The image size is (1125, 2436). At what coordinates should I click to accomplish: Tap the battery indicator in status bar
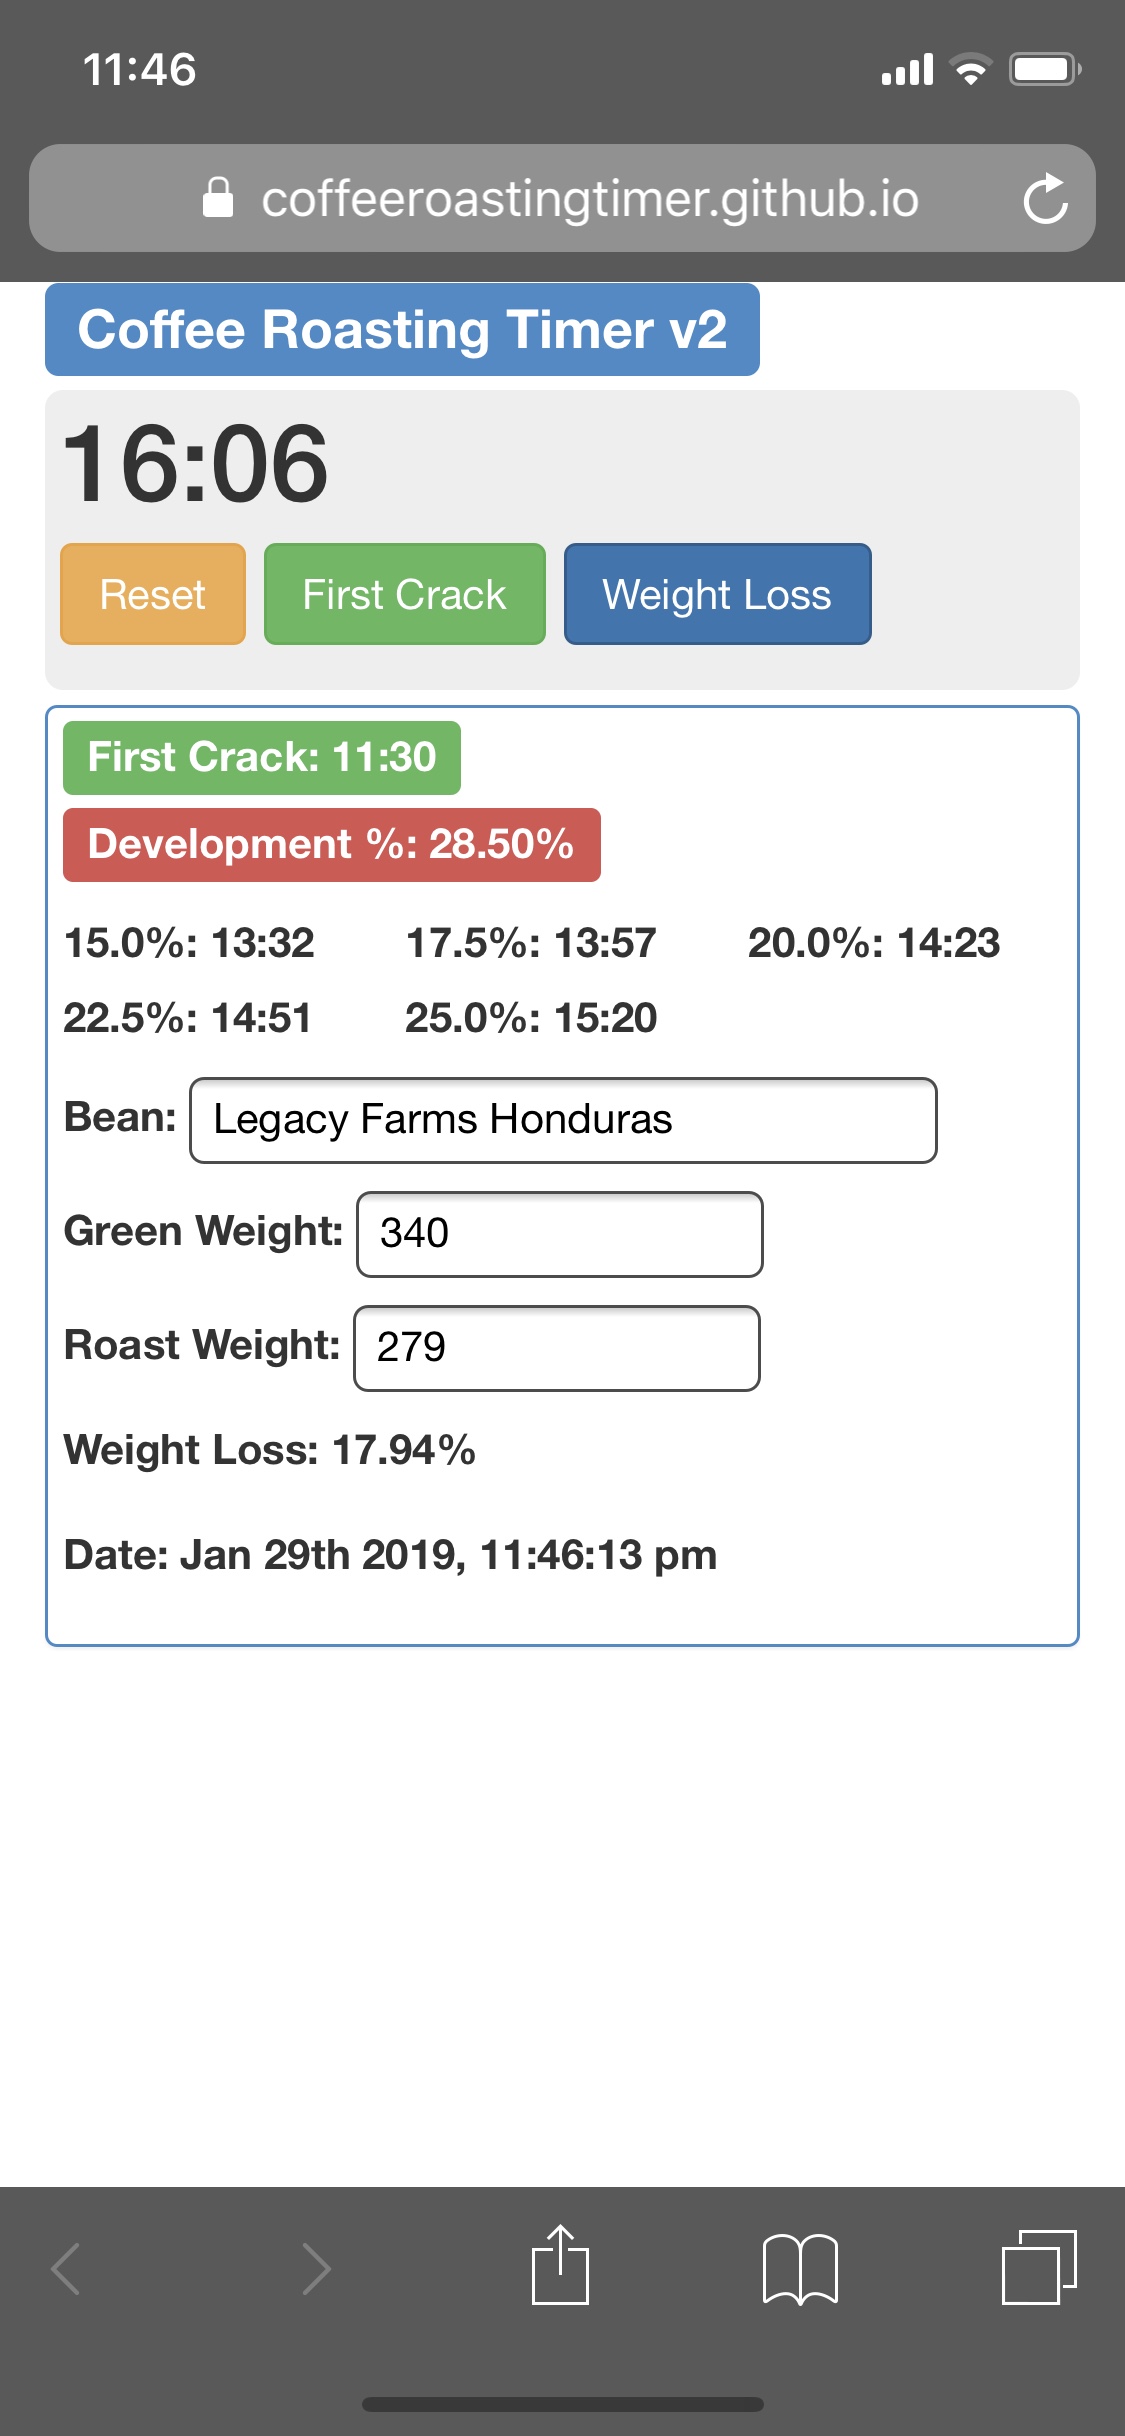pyautogui.click(x=1045, y=69)
